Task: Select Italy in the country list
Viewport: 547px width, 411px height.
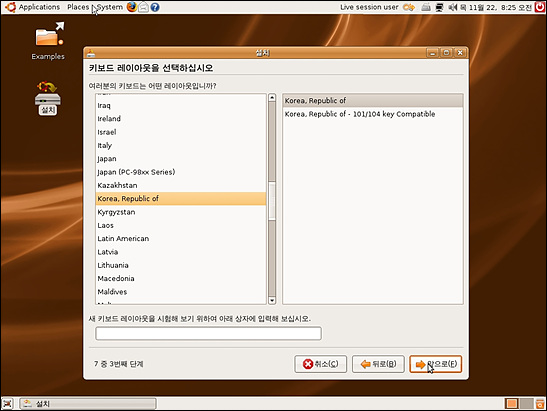Action: pos(181,145)
